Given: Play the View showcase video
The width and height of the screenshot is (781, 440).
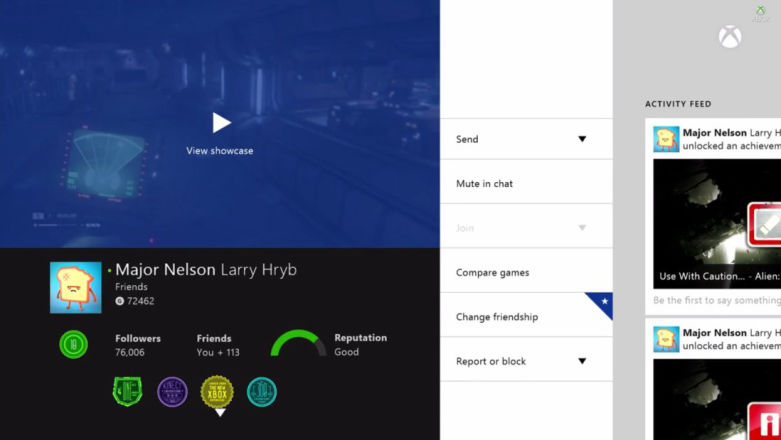Looking at the screenshot, I should click(x=221, y=123).
